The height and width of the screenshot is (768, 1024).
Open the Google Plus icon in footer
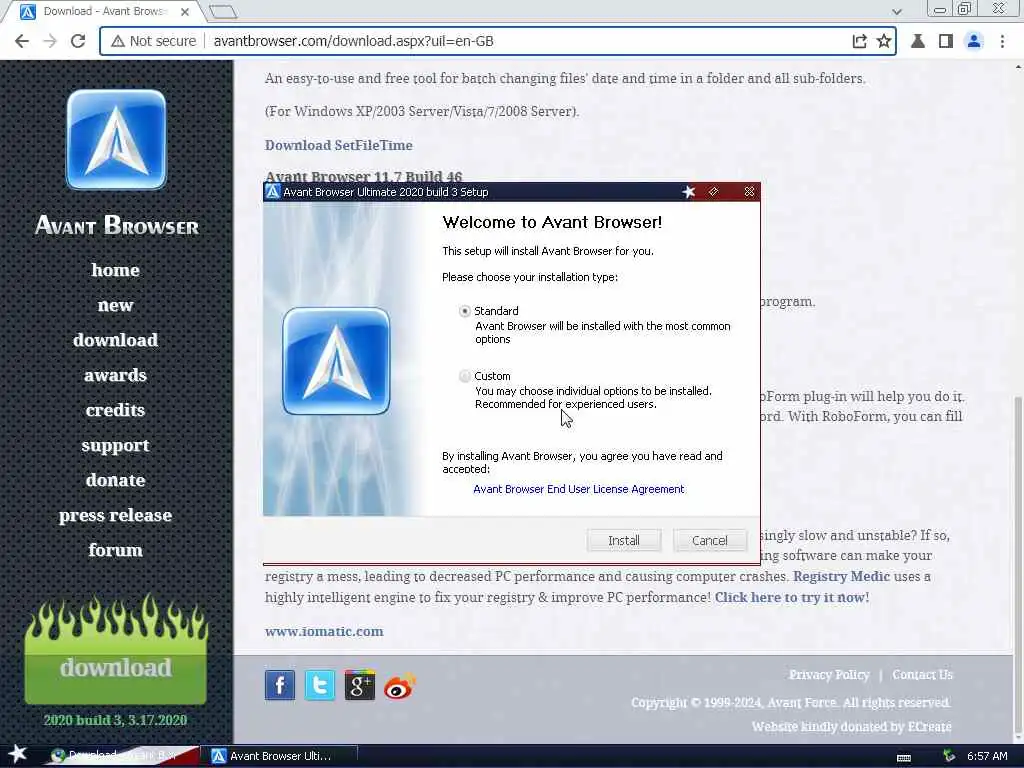coord(360,685)
